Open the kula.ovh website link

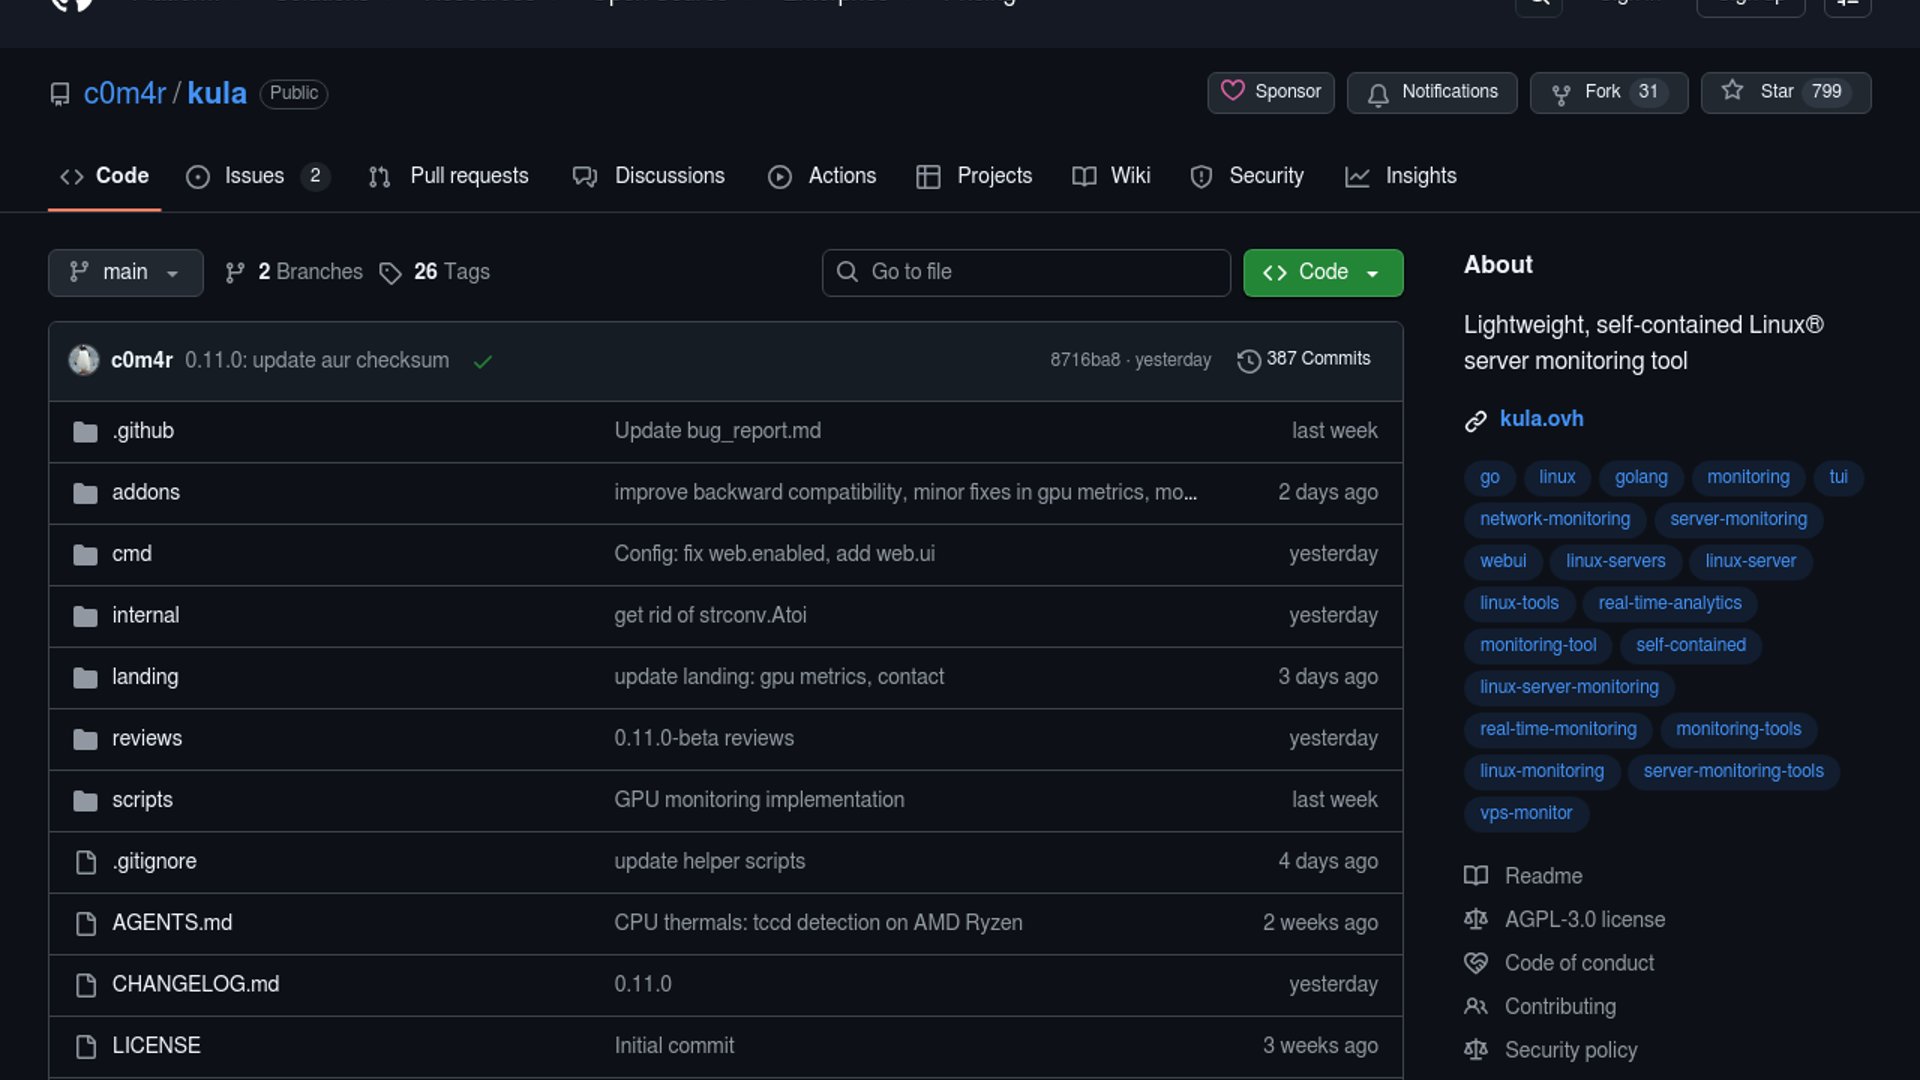1541,419
